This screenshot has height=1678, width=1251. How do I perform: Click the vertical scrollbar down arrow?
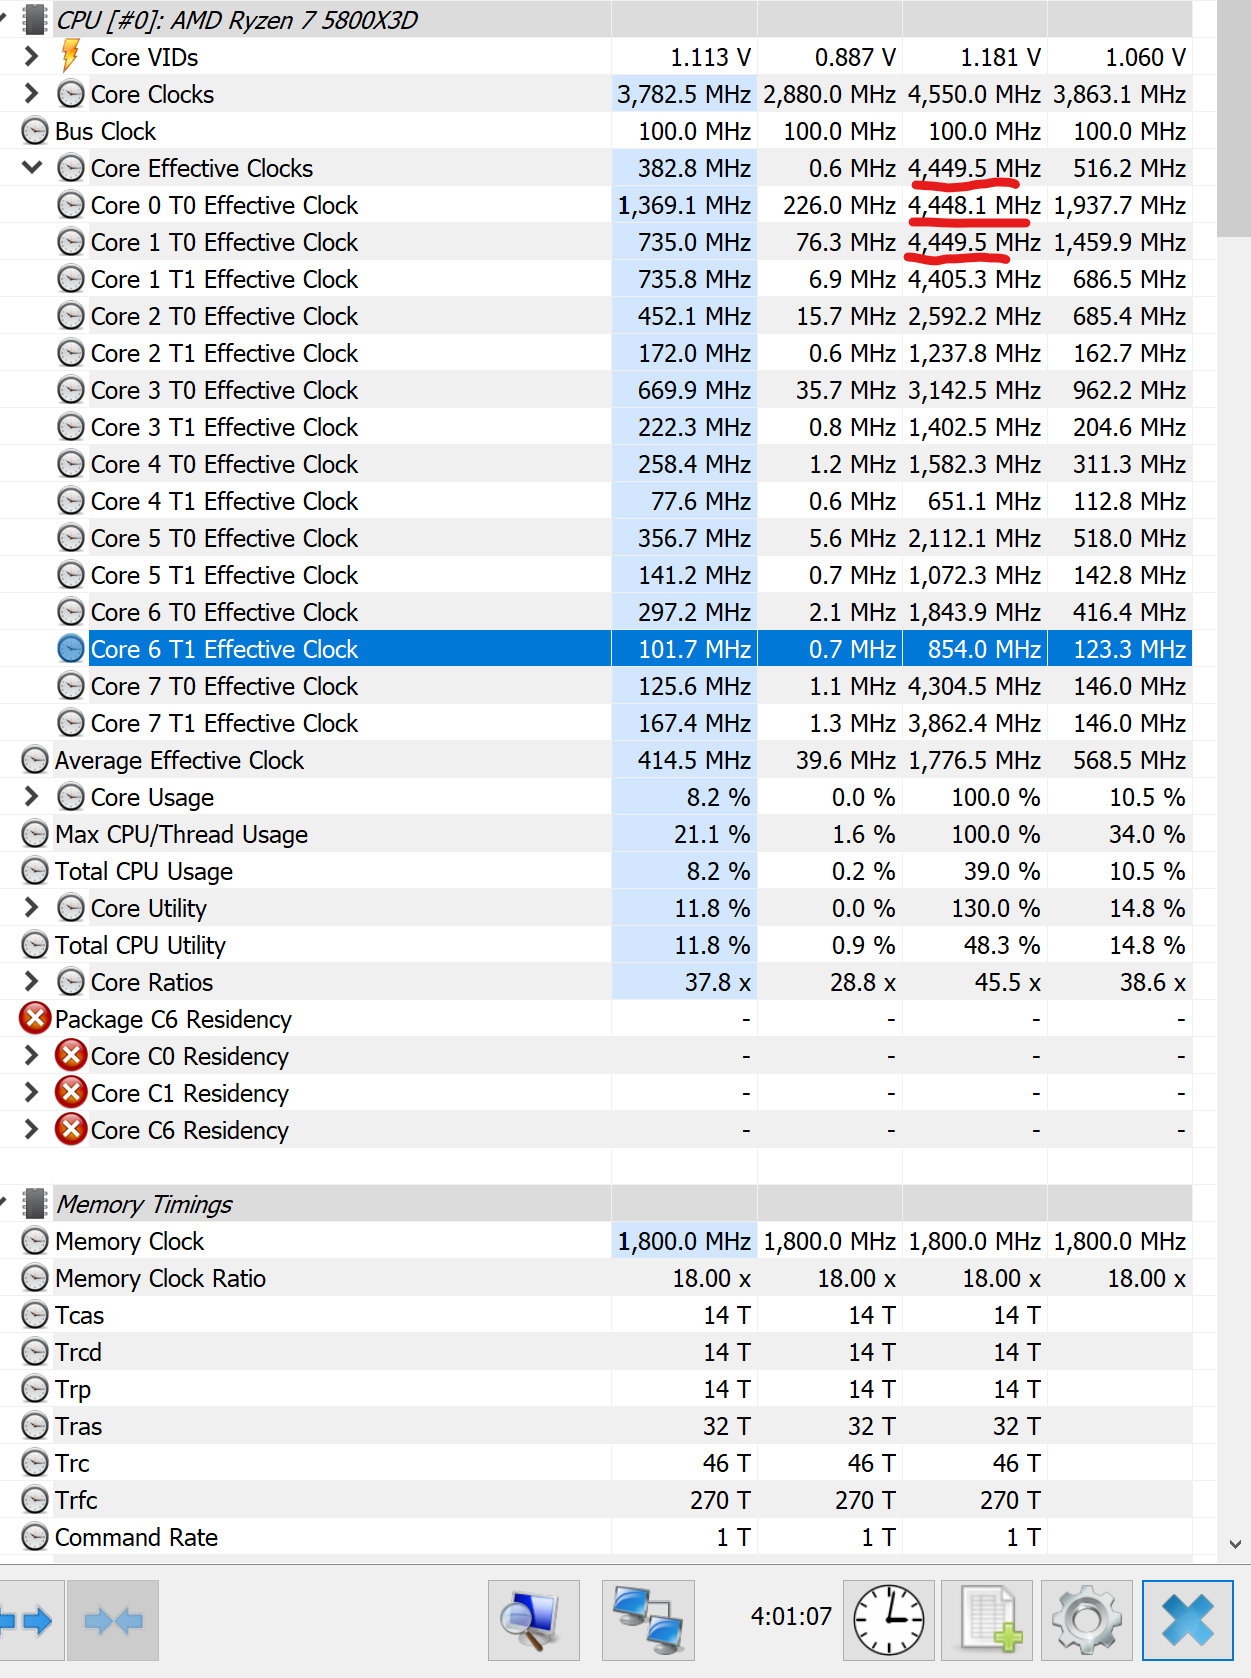[1235, 1543]
